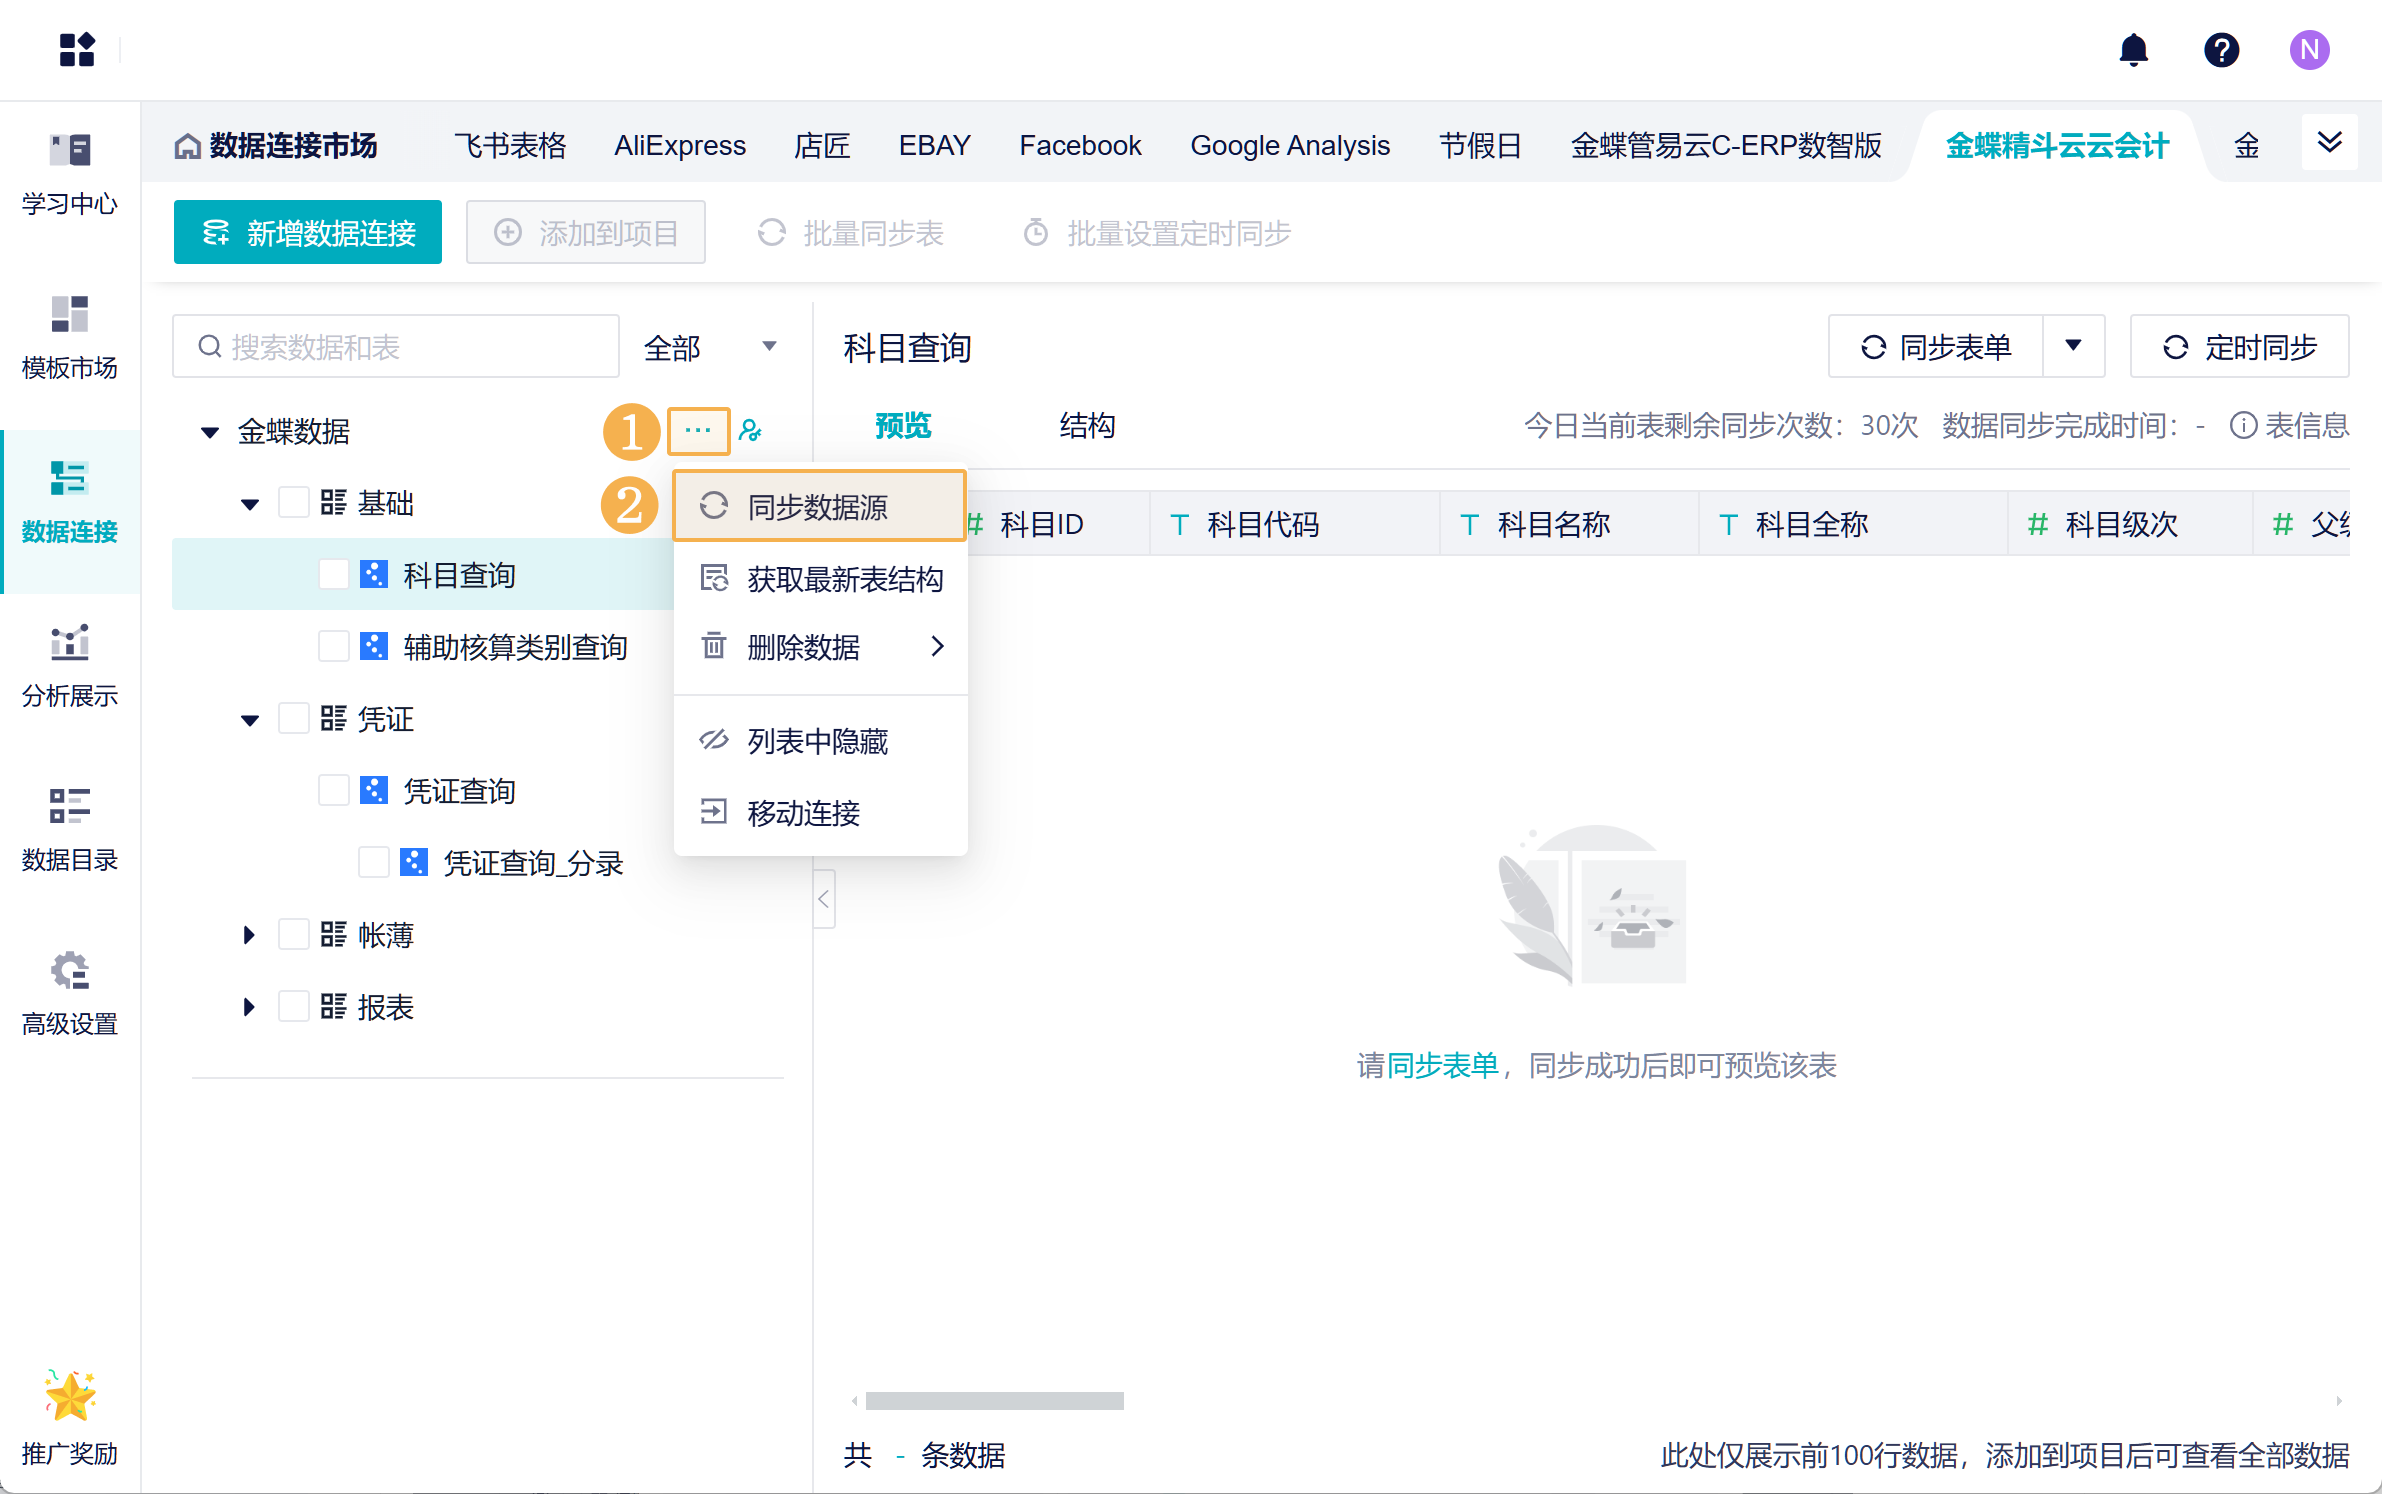Open the user avatar N menu
The image size is (2382, 1494).
tap(2308, 50)
